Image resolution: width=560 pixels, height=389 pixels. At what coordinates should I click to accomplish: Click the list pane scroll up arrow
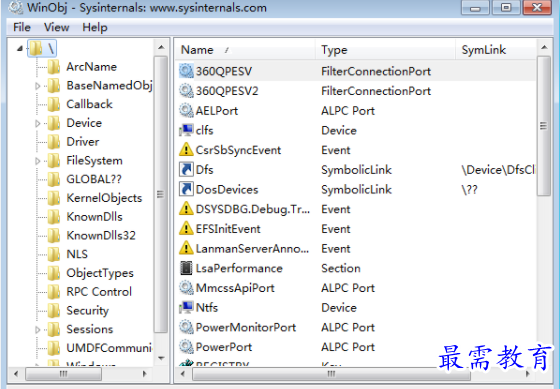[544, 47]
